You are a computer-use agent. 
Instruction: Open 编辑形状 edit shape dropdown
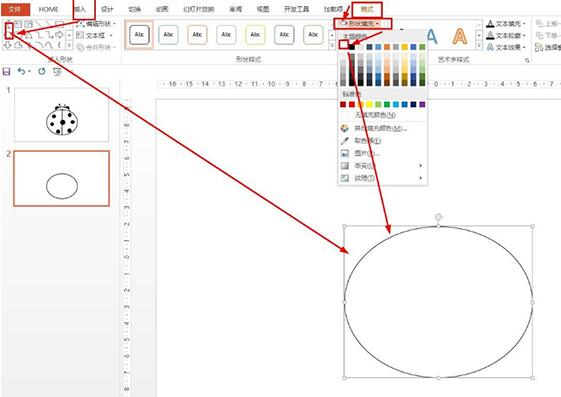coord(96,24)
